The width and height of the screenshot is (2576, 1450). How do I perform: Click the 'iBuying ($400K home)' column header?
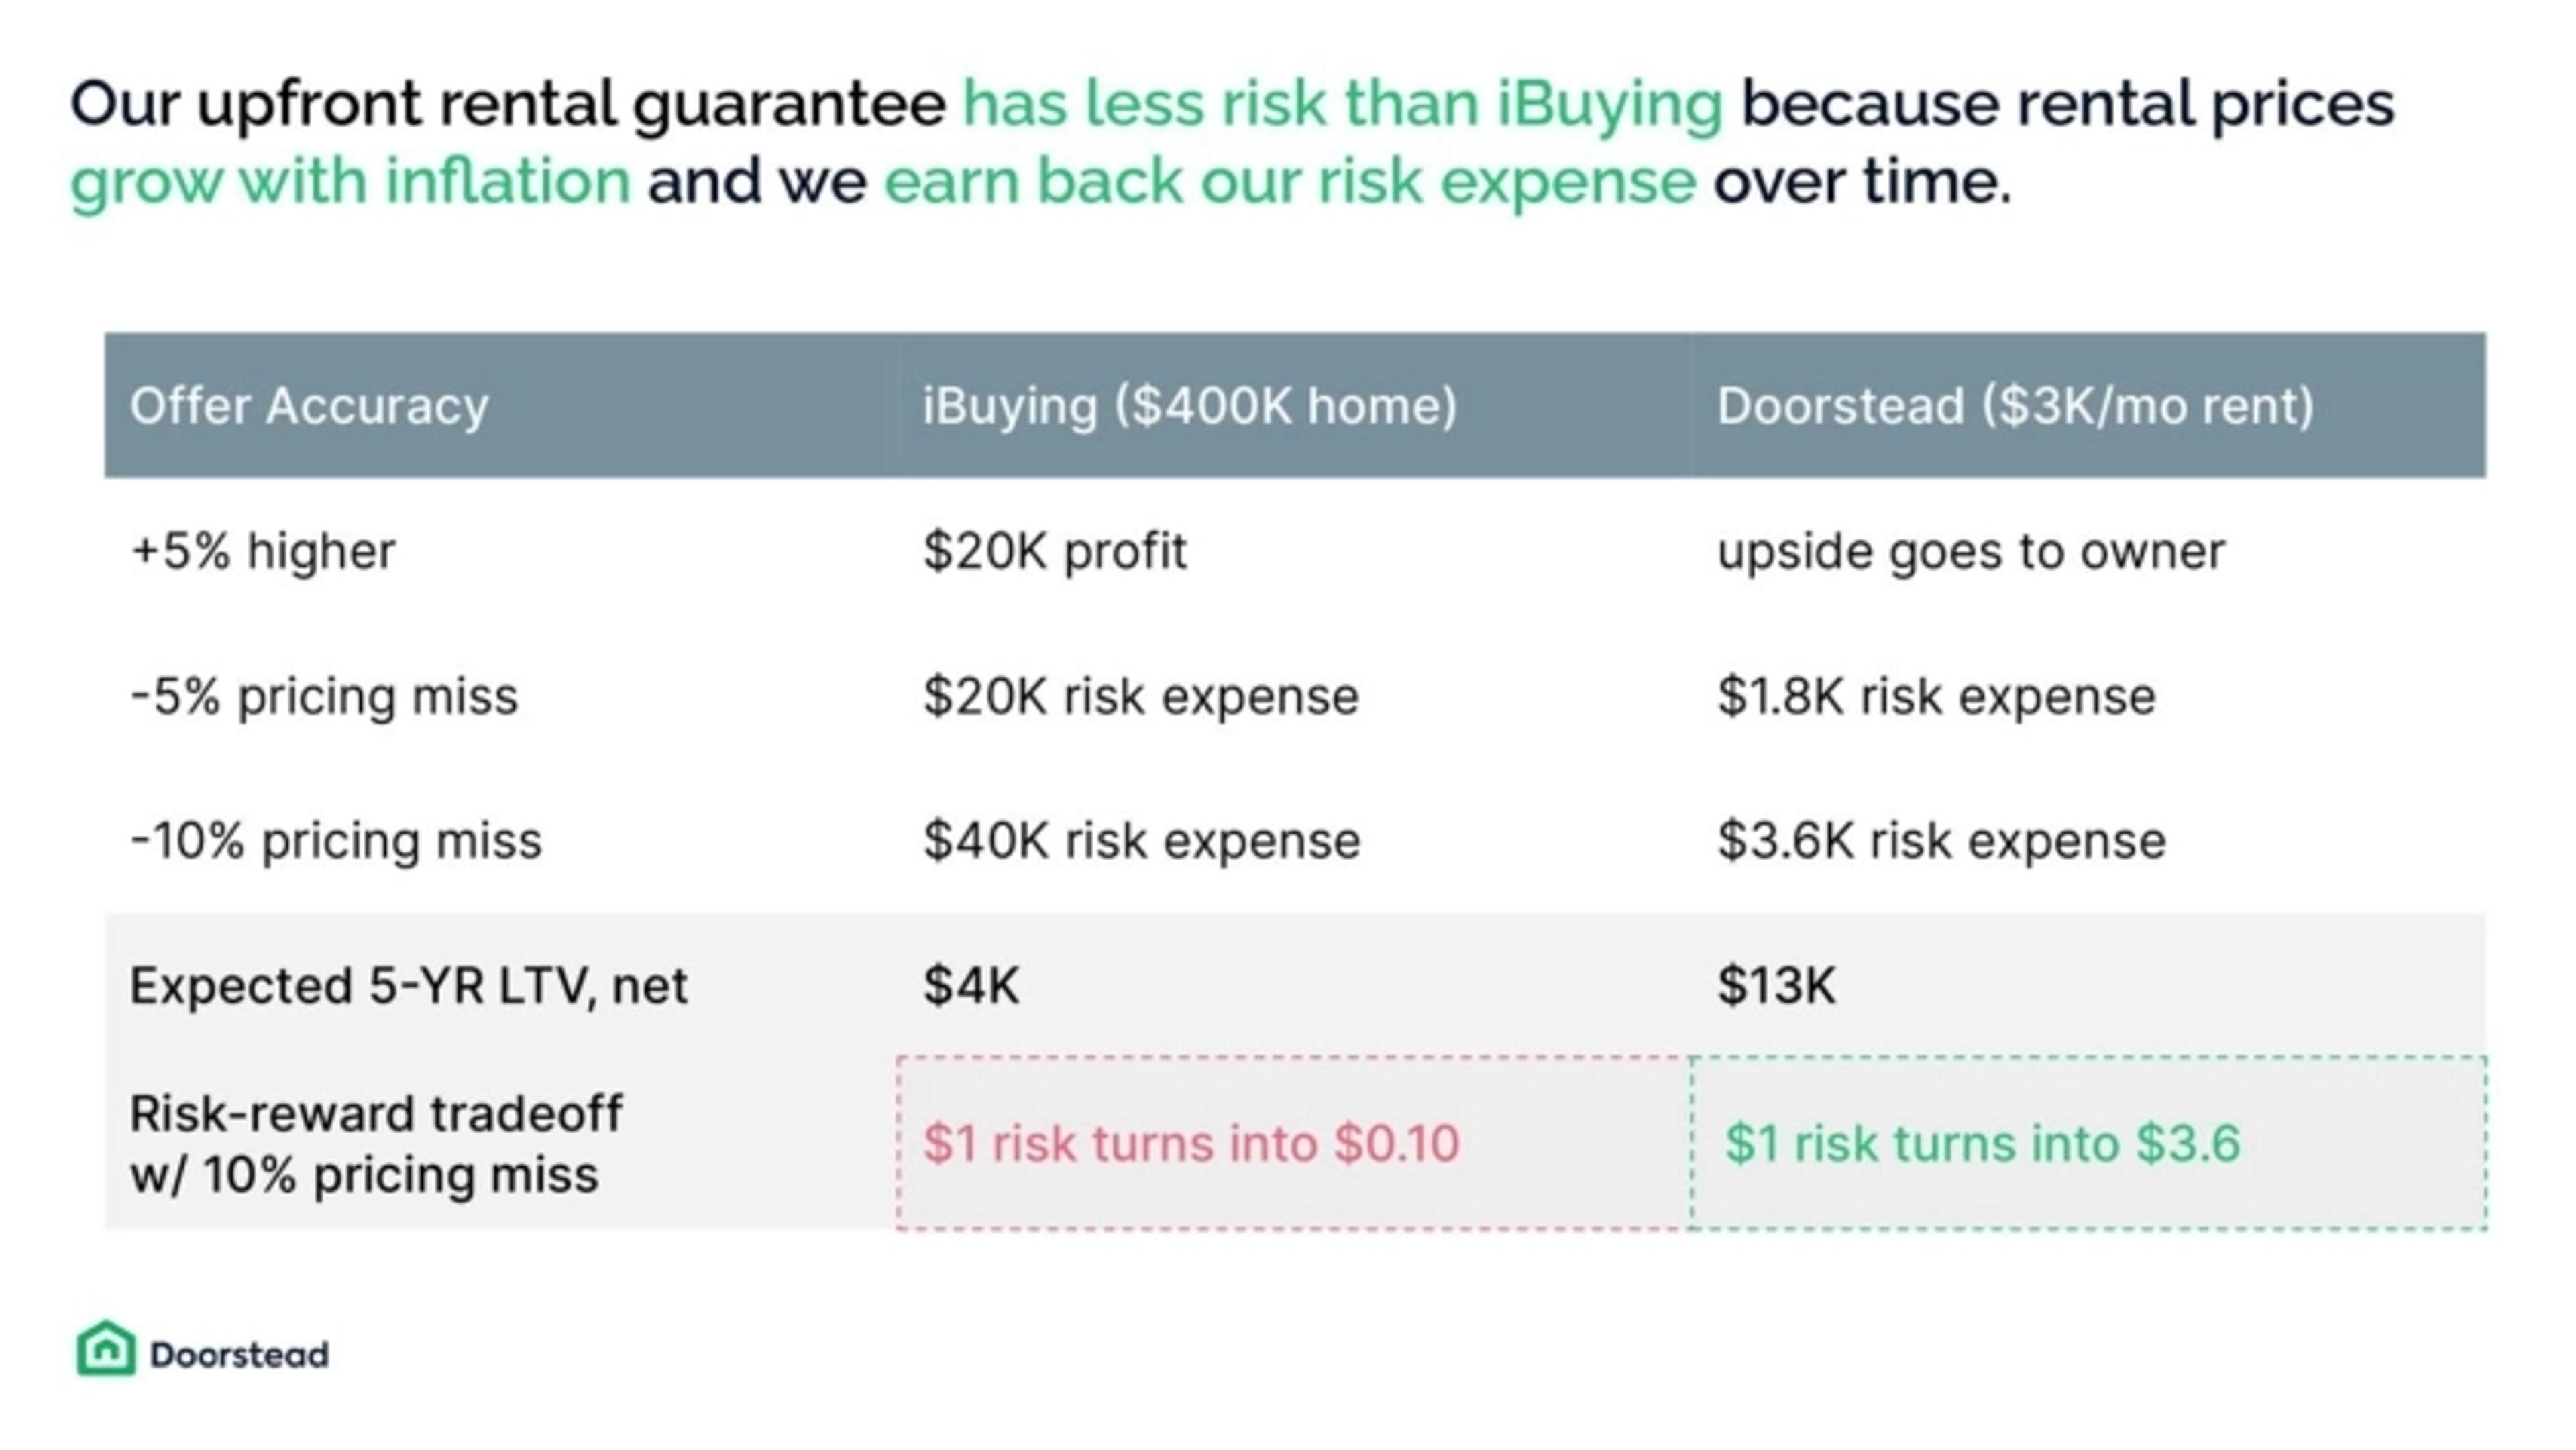pyautogui.click(x=1189, y=406)
